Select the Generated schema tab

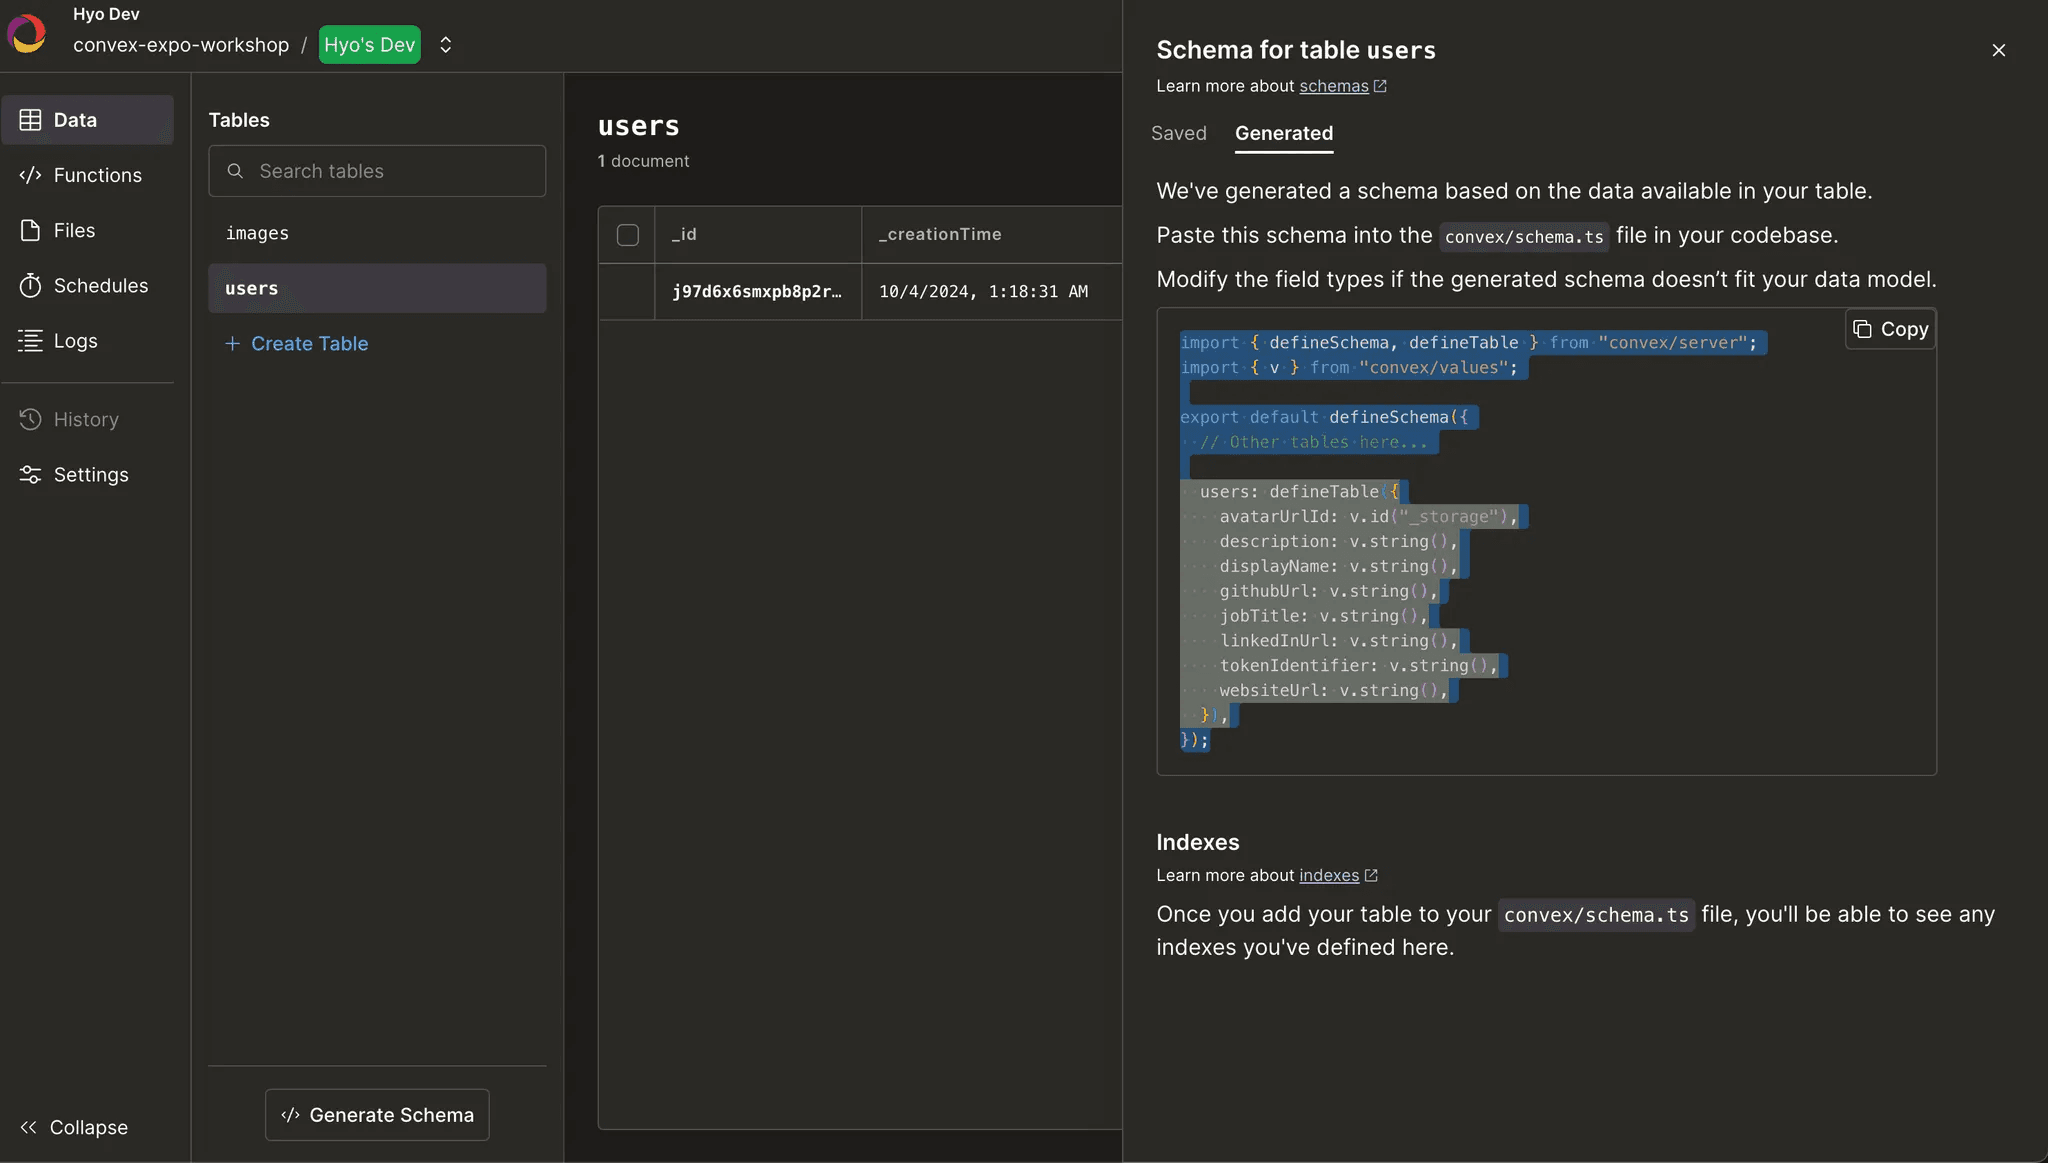tap(1283, 133)
